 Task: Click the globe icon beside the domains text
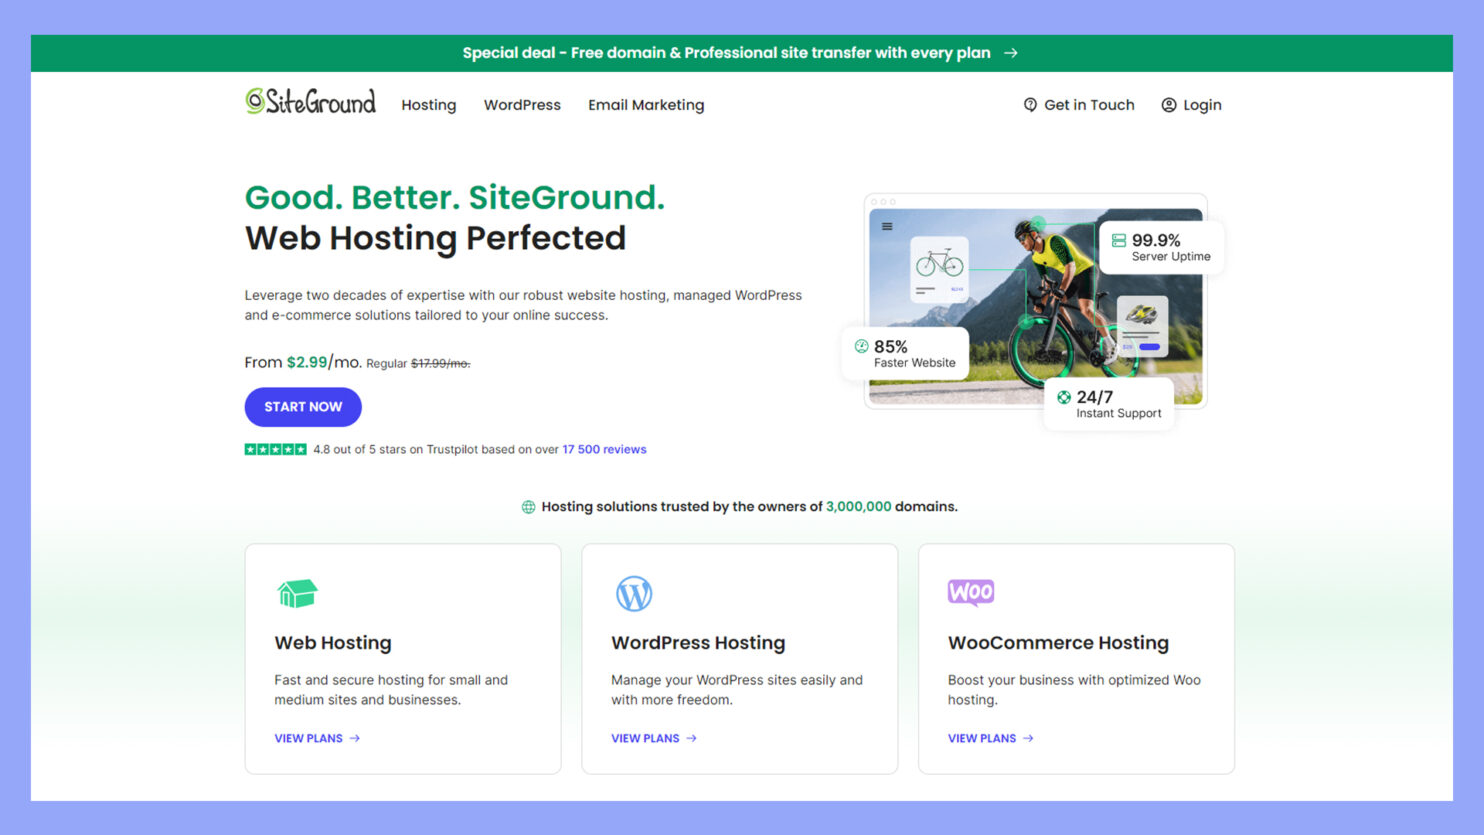(x=528, y=506)
